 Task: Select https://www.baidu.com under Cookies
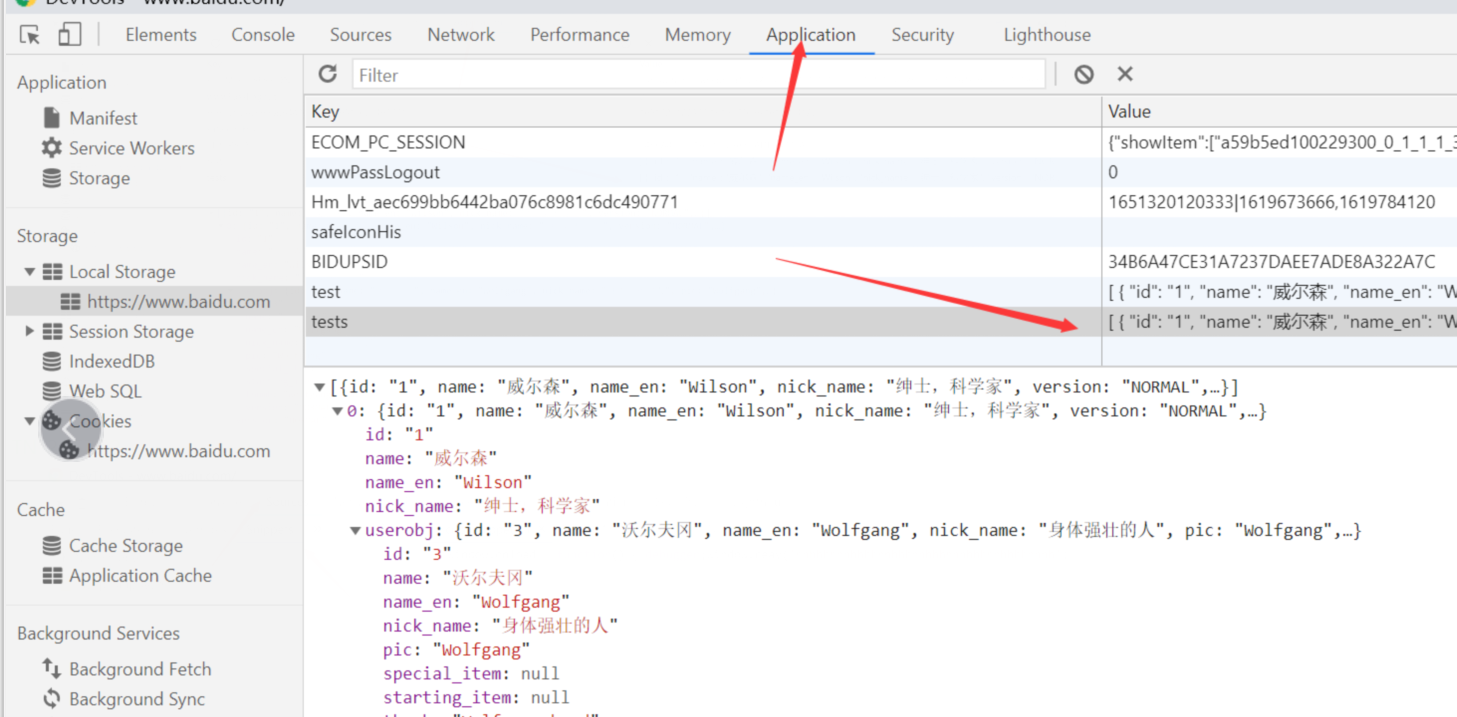[178, 451]
